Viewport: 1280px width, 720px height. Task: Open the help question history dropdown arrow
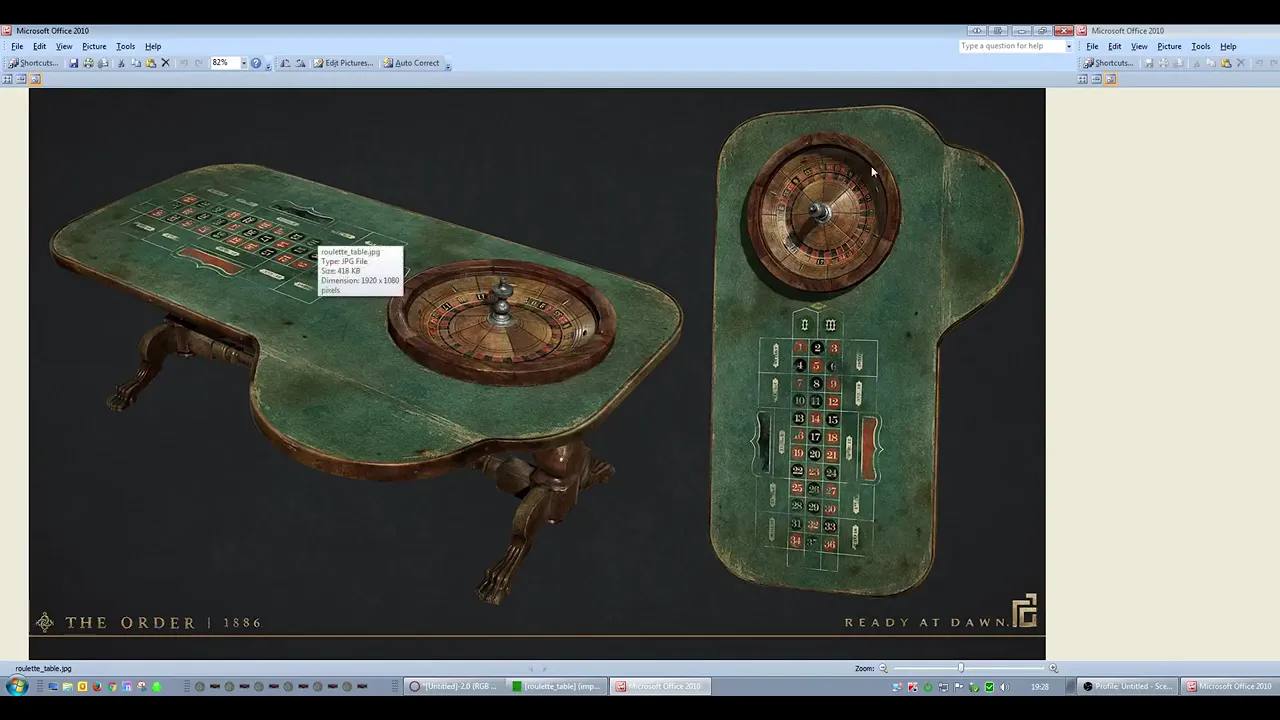(1069, 46)
